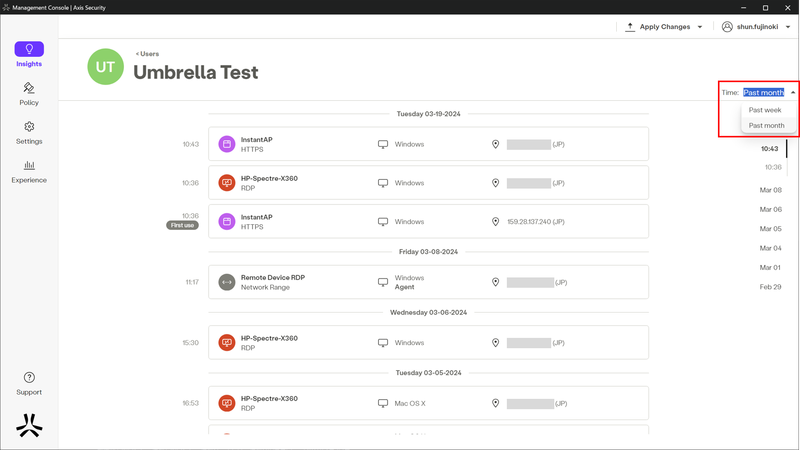Jump to Mar 04 in timeline
The width and height of the screenshot is (800, 450).
[x=770, y=248]
